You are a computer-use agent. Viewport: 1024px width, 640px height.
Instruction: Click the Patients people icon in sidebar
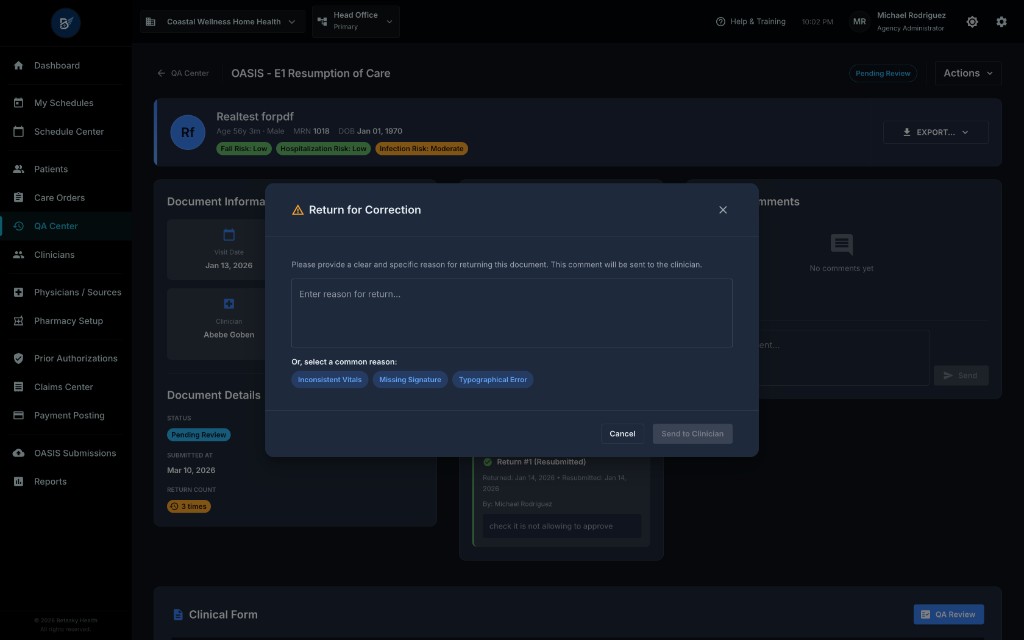coord(18,169)
